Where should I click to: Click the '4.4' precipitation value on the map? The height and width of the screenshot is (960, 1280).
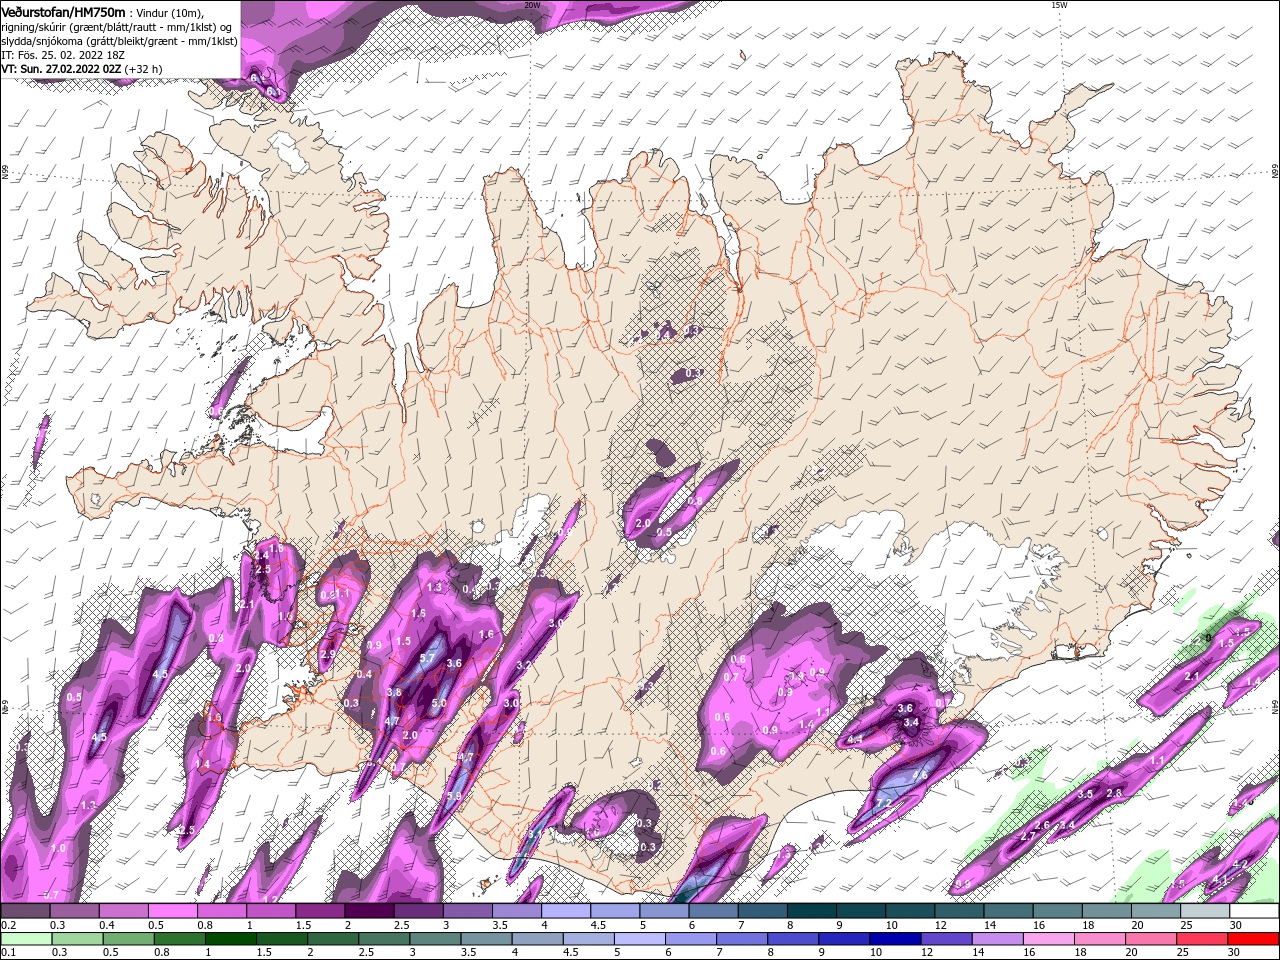pyautogui.click(x=855, y=739)
